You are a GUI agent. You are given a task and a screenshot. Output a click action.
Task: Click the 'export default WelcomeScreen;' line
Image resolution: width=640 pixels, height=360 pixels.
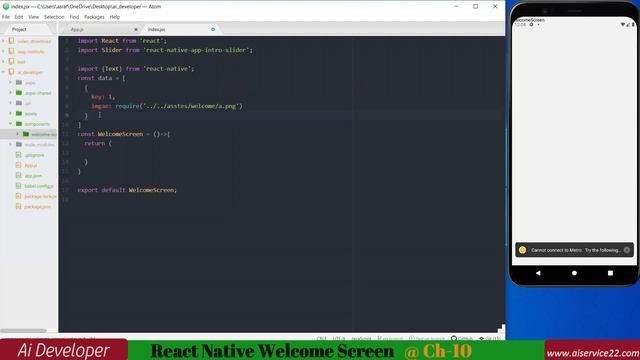pos(127,190)
